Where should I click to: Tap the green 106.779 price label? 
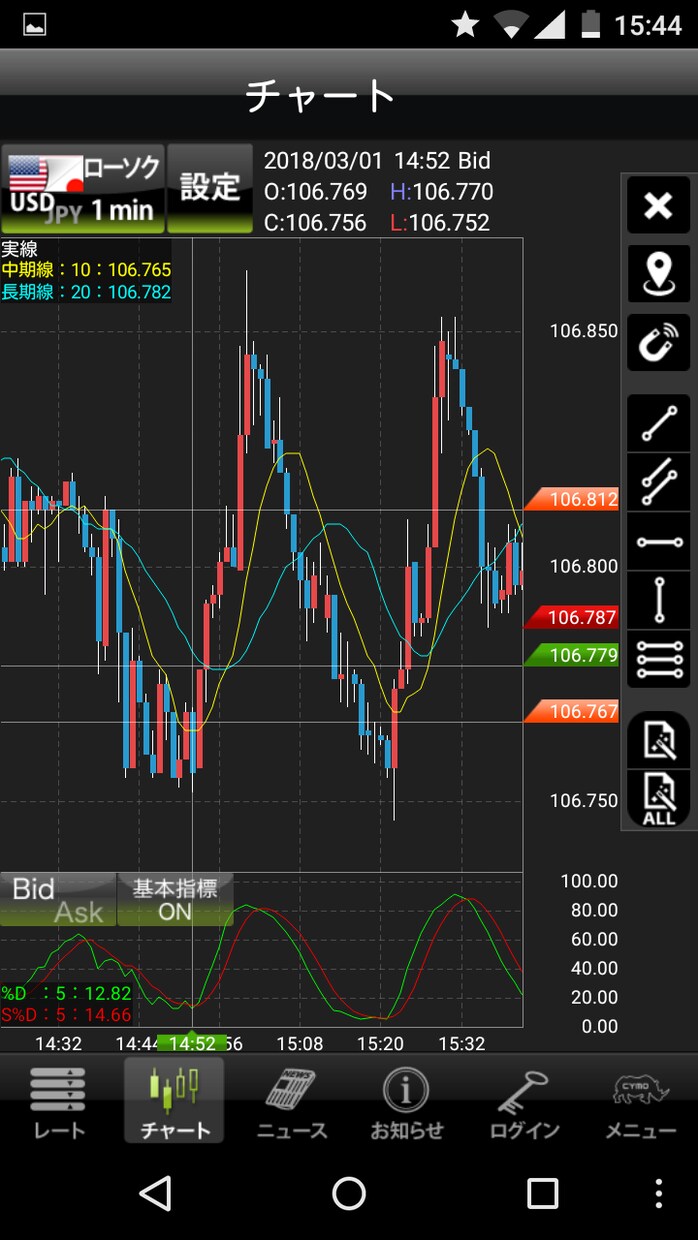573,655
